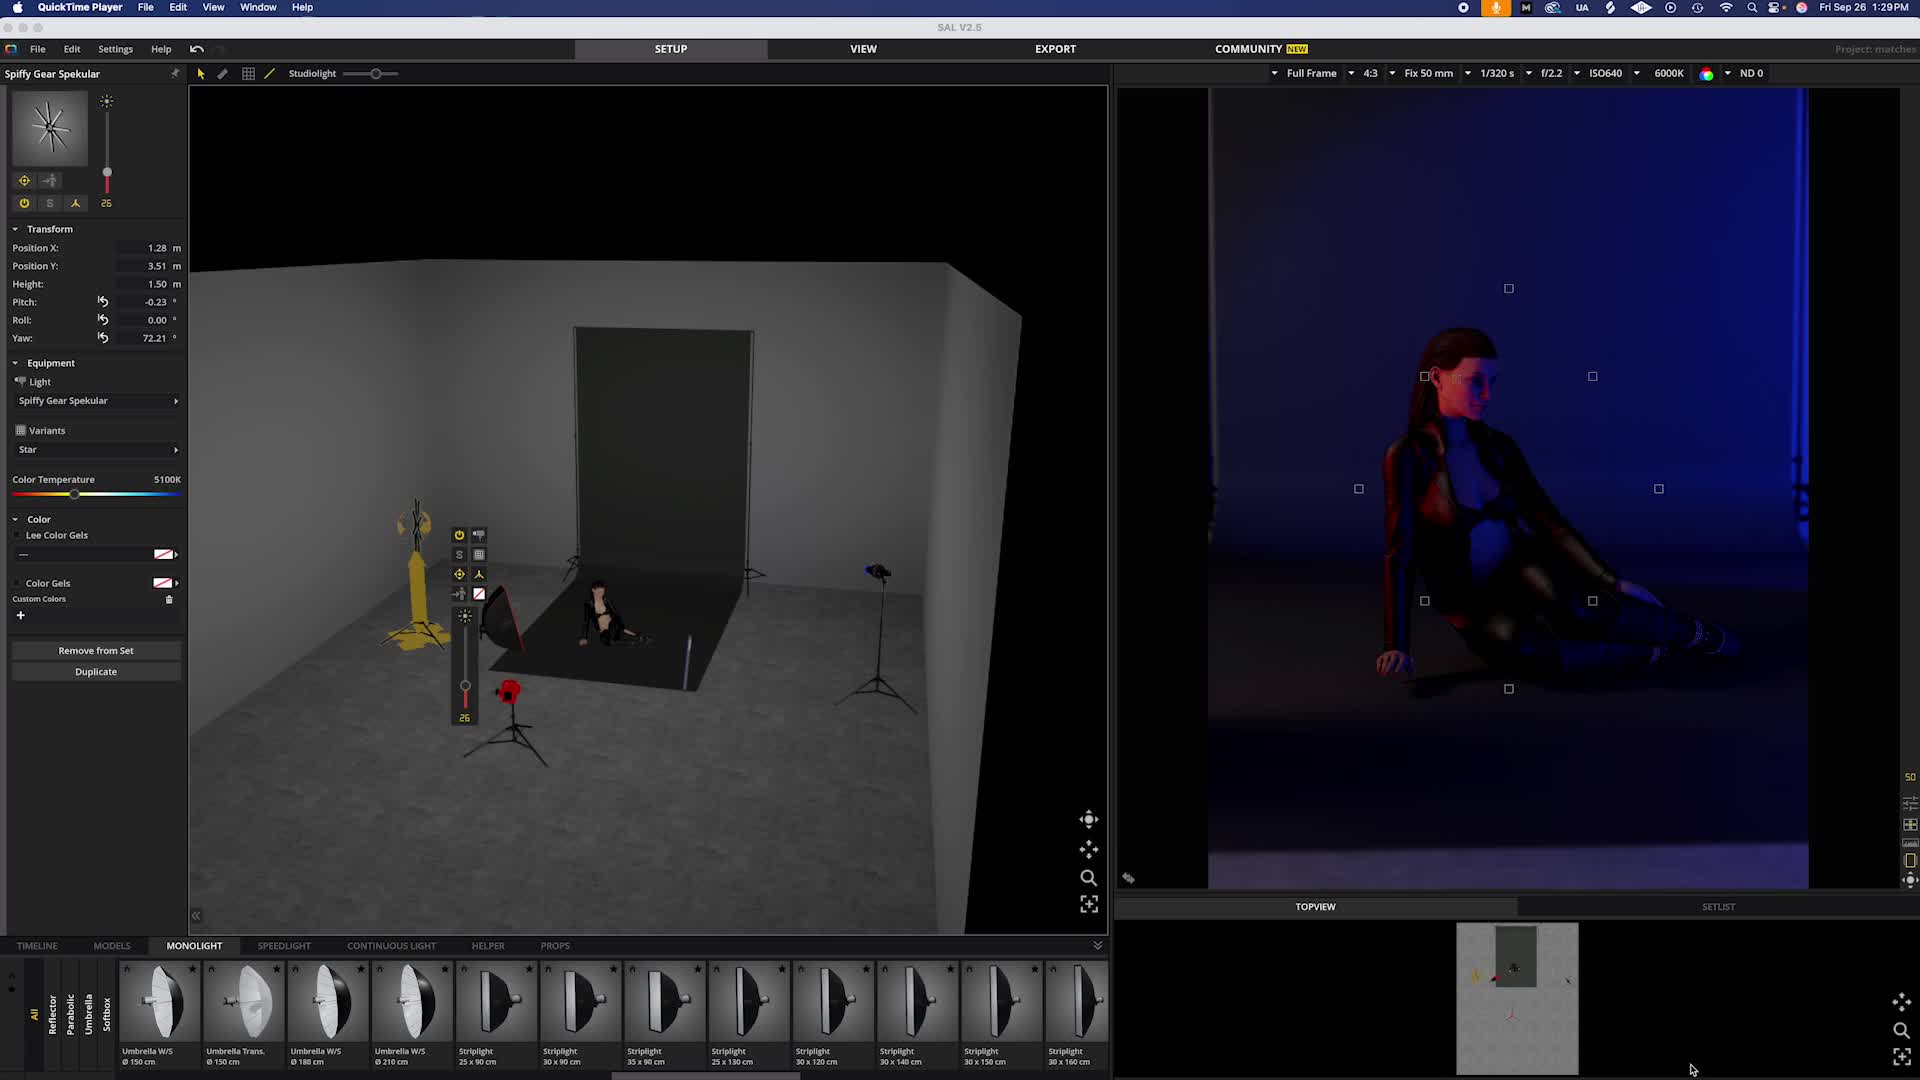Click the Duplicate button
The image size is (1920, 1080).
(x=96, y=672)
